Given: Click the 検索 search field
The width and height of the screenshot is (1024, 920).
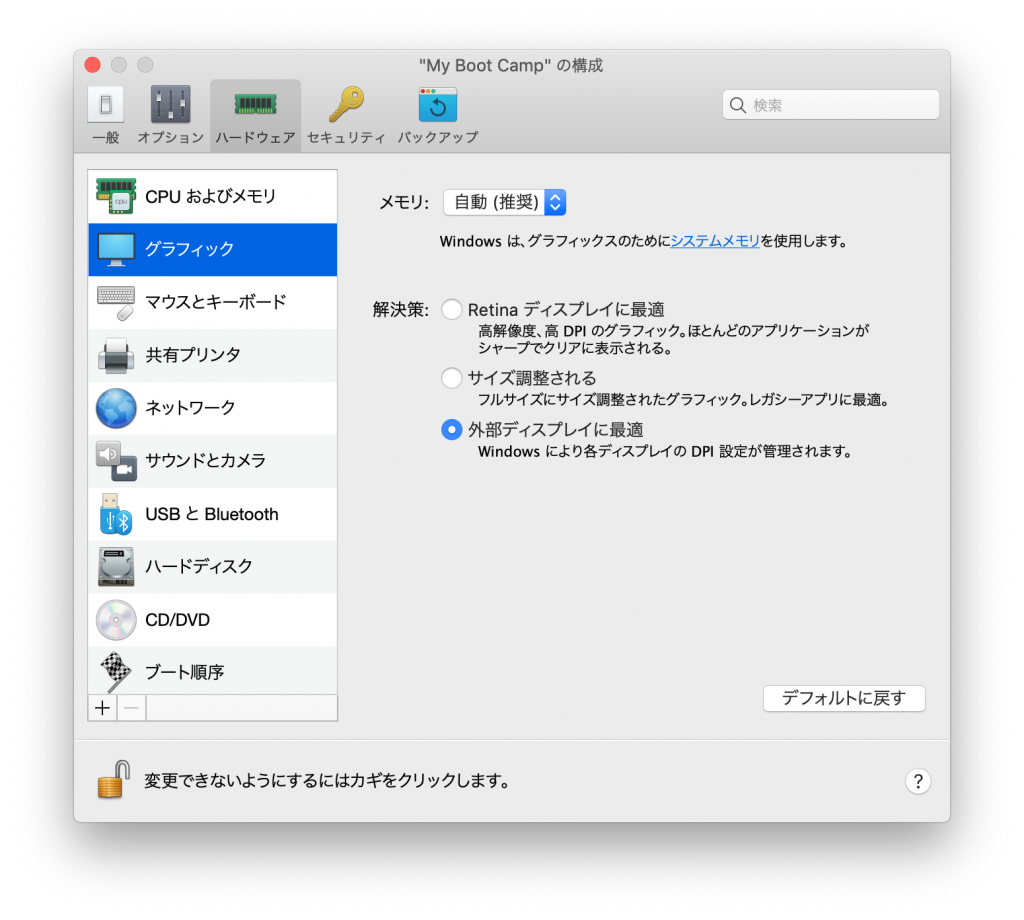Looking at the screenshot, I should [x=831, y=105].
